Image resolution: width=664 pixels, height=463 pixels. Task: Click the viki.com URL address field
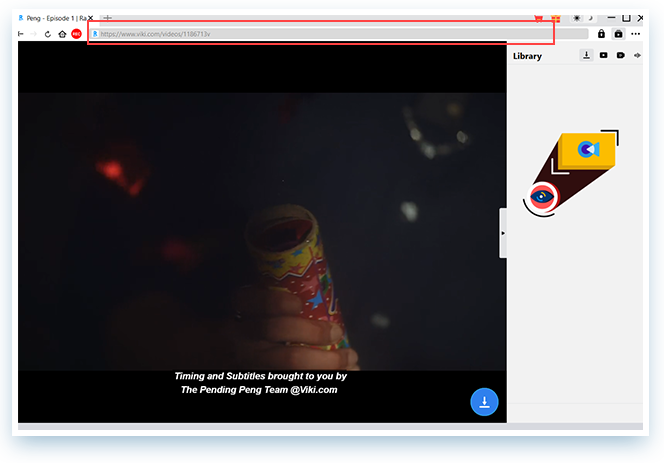pos(340,34)
